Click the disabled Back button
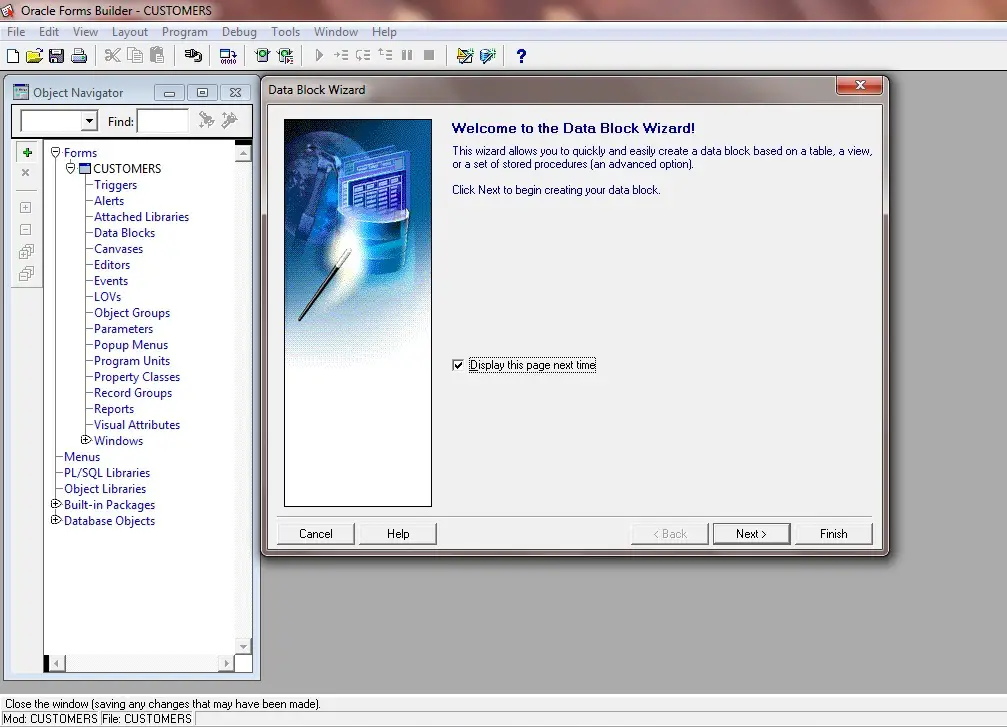The width and height of the screenshot is (1007, 727). coord(670,534)
